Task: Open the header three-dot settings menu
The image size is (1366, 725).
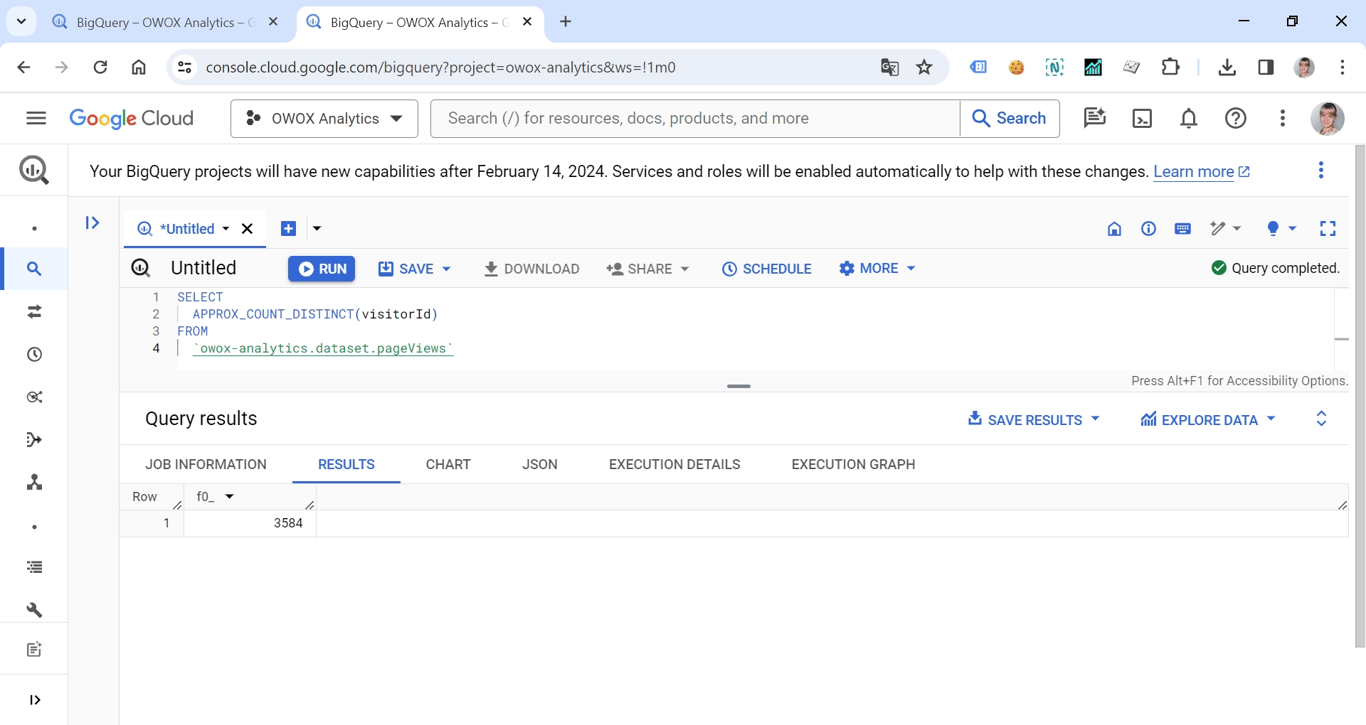Action: coord(1283,118)
